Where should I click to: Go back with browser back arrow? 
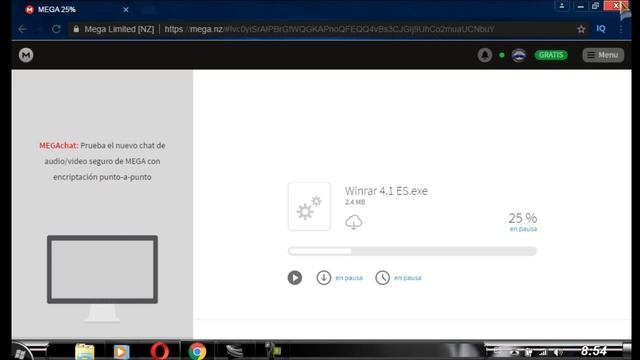(x=23, y=29)
